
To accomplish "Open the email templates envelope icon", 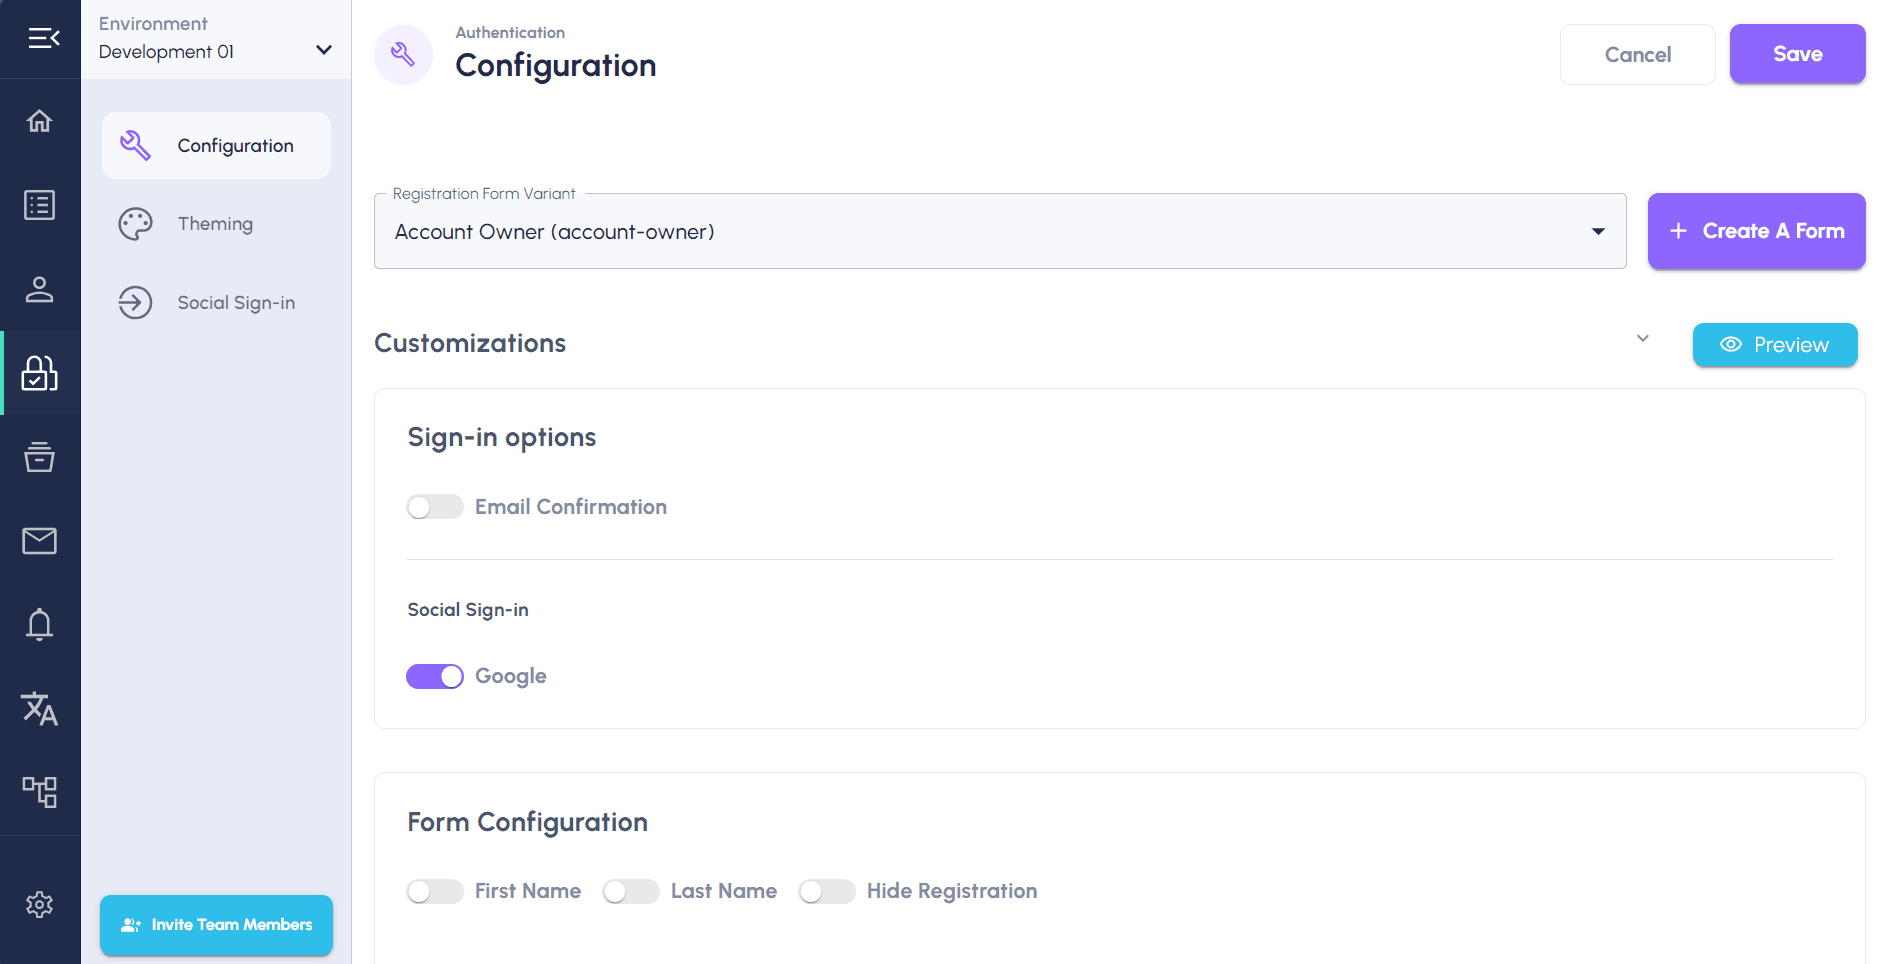I will (x=40, y=541).
